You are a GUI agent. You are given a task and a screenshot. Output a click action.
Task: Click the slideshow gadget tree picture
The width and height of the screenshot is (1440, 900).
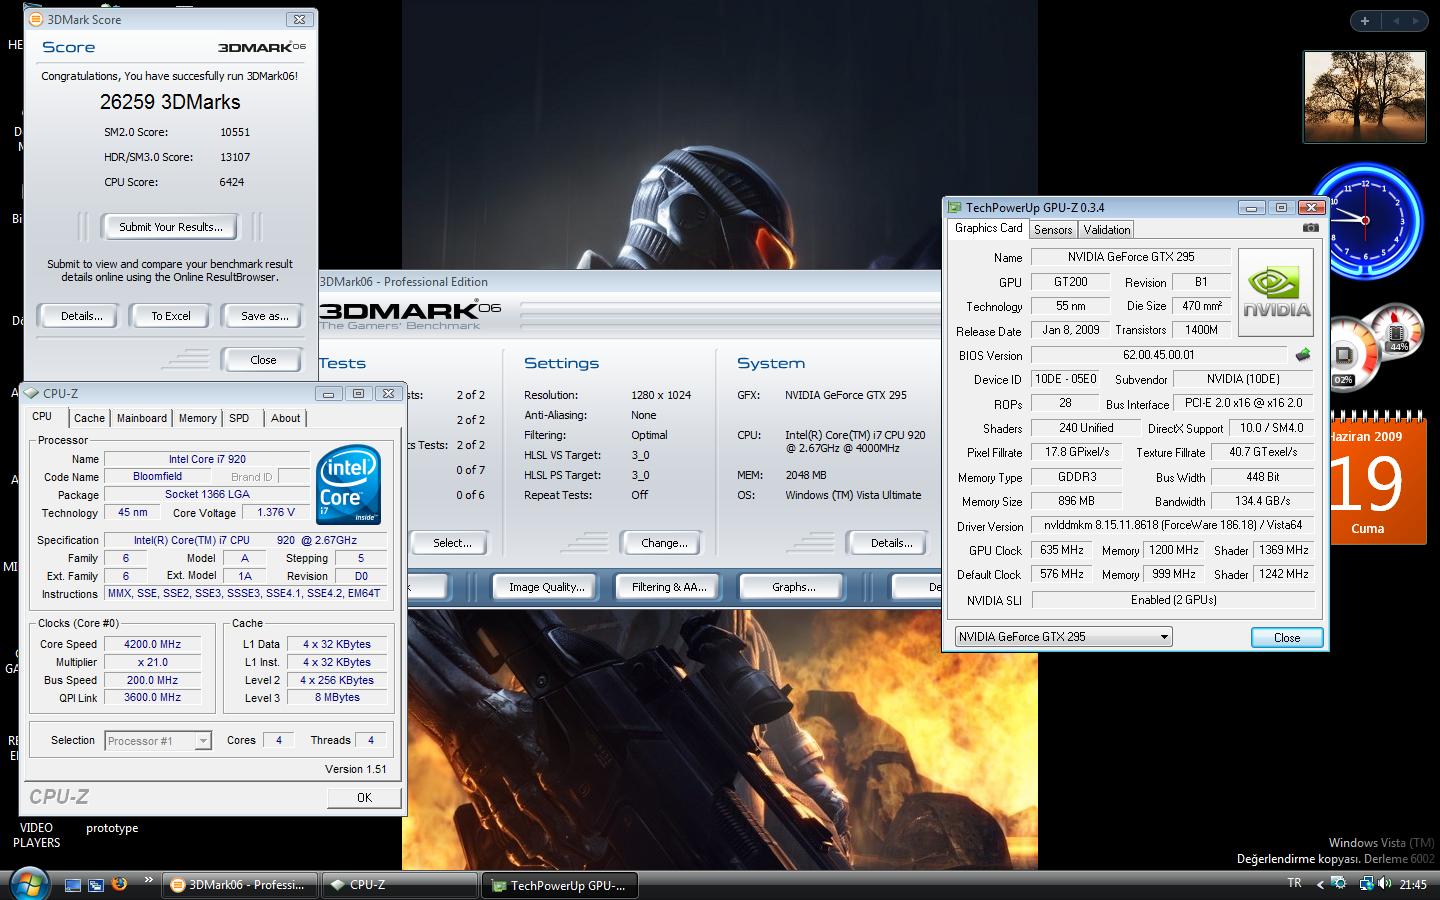click(x=1364, y=97)
